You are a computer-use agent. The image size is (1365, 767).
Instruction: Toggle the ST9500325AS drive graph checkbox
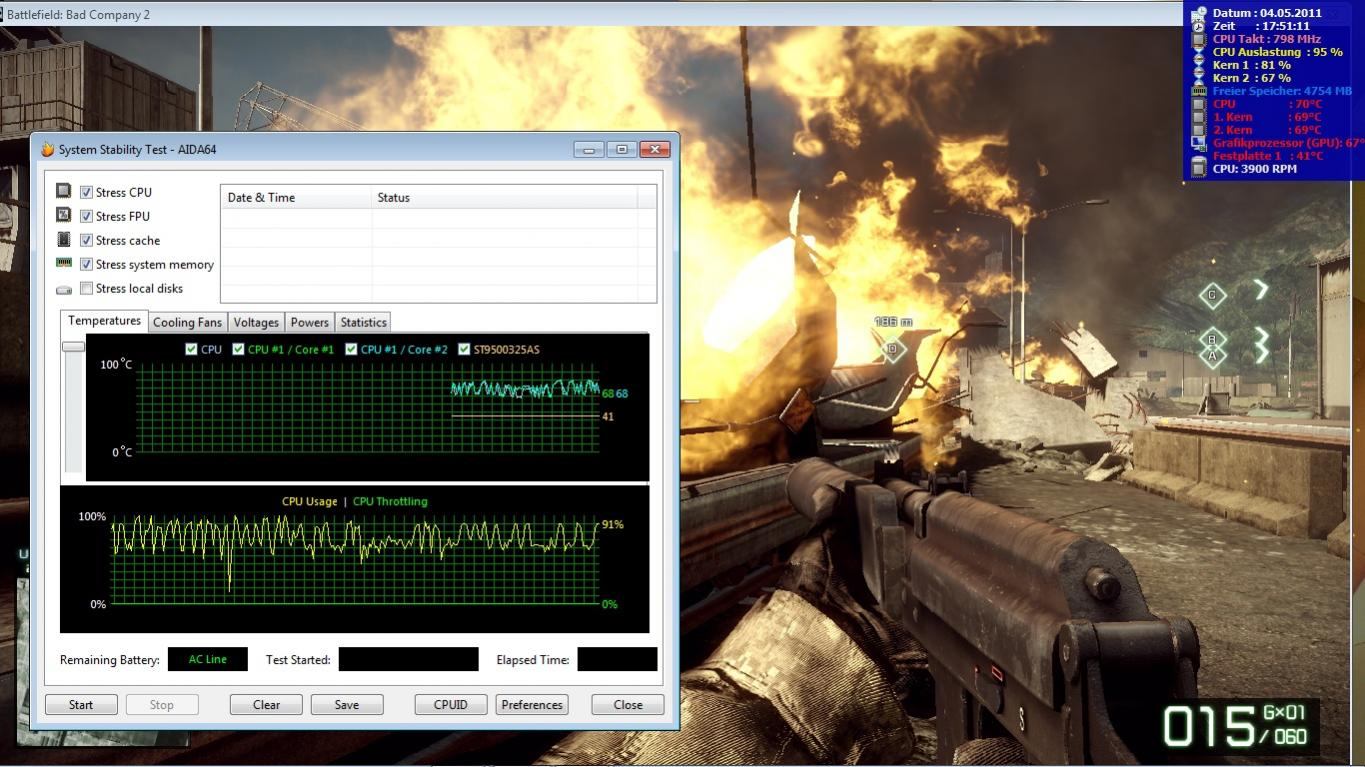(x=464, y=349)
